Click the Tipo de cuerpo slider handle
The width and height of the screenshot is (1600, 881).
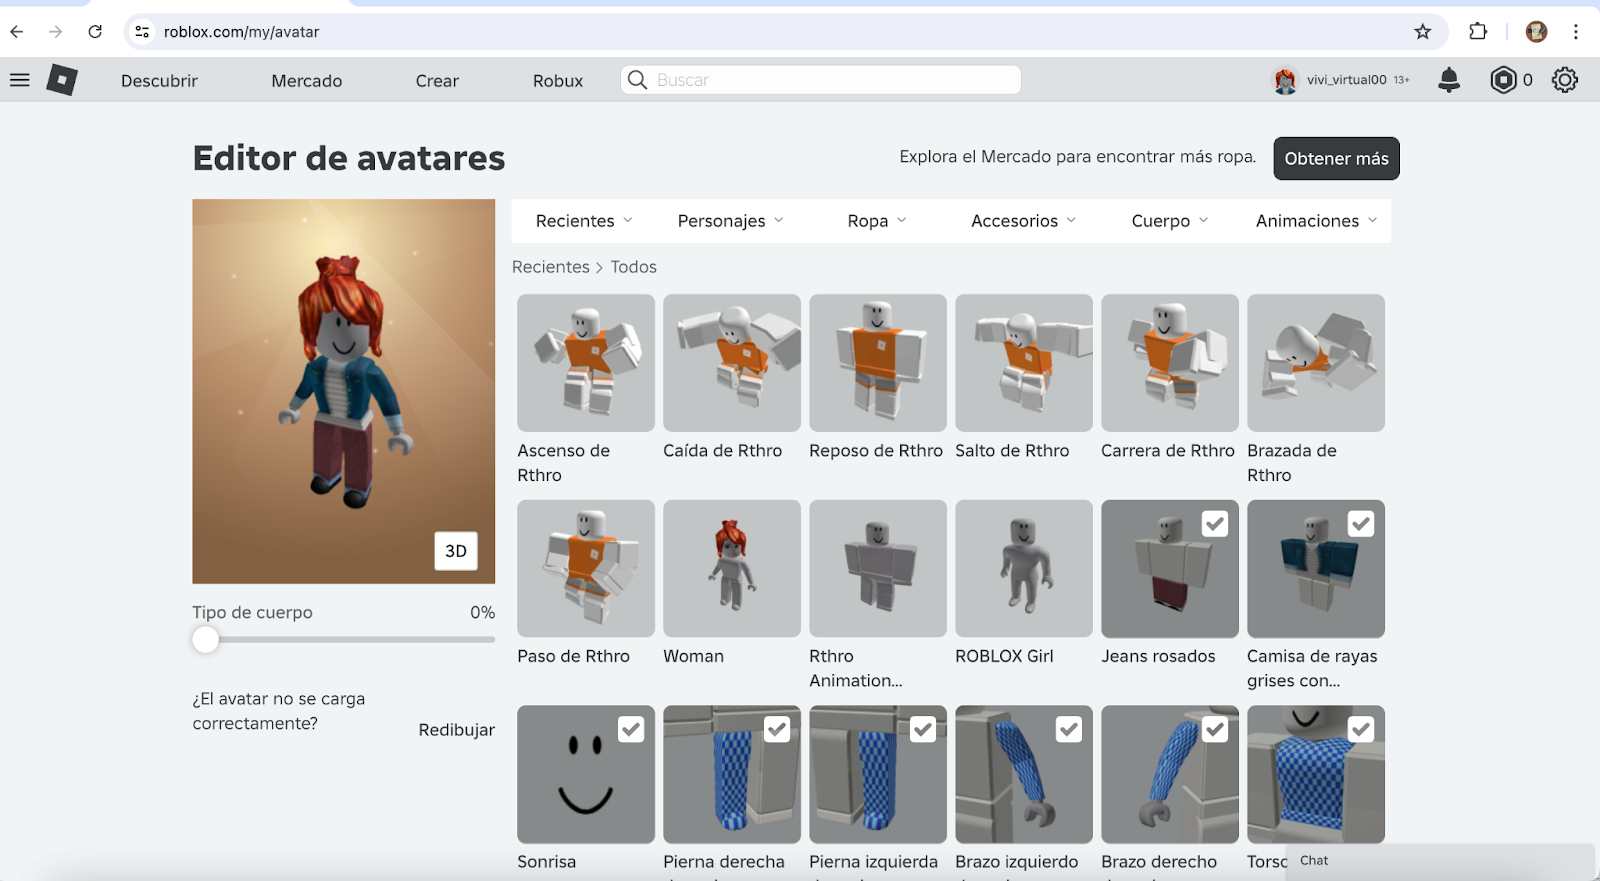tap(205, 640)
